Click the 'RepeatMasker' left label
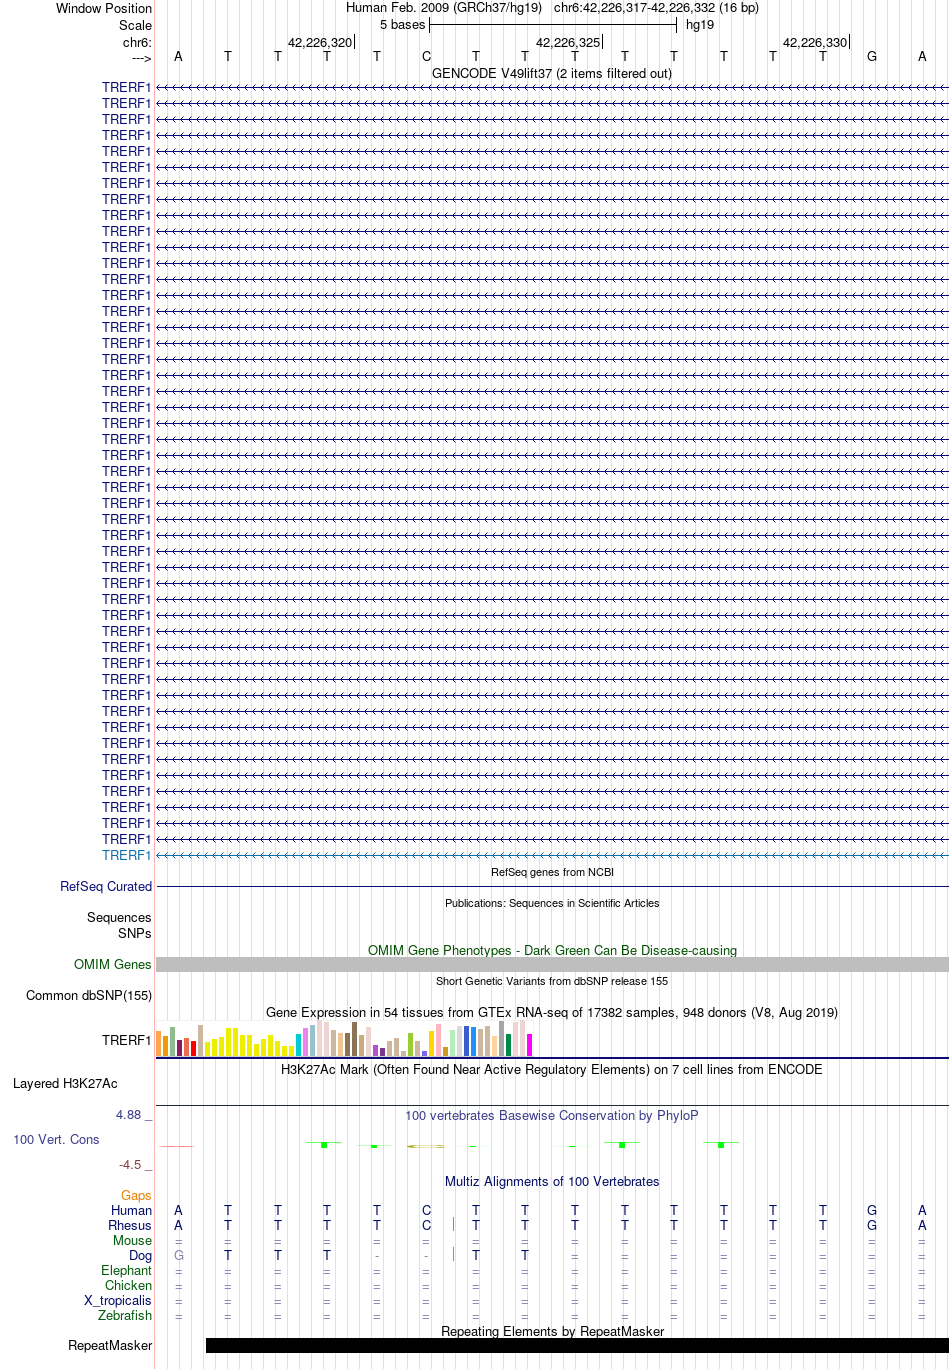The height and width of the screenshot is (1369, 950). 110,1345
